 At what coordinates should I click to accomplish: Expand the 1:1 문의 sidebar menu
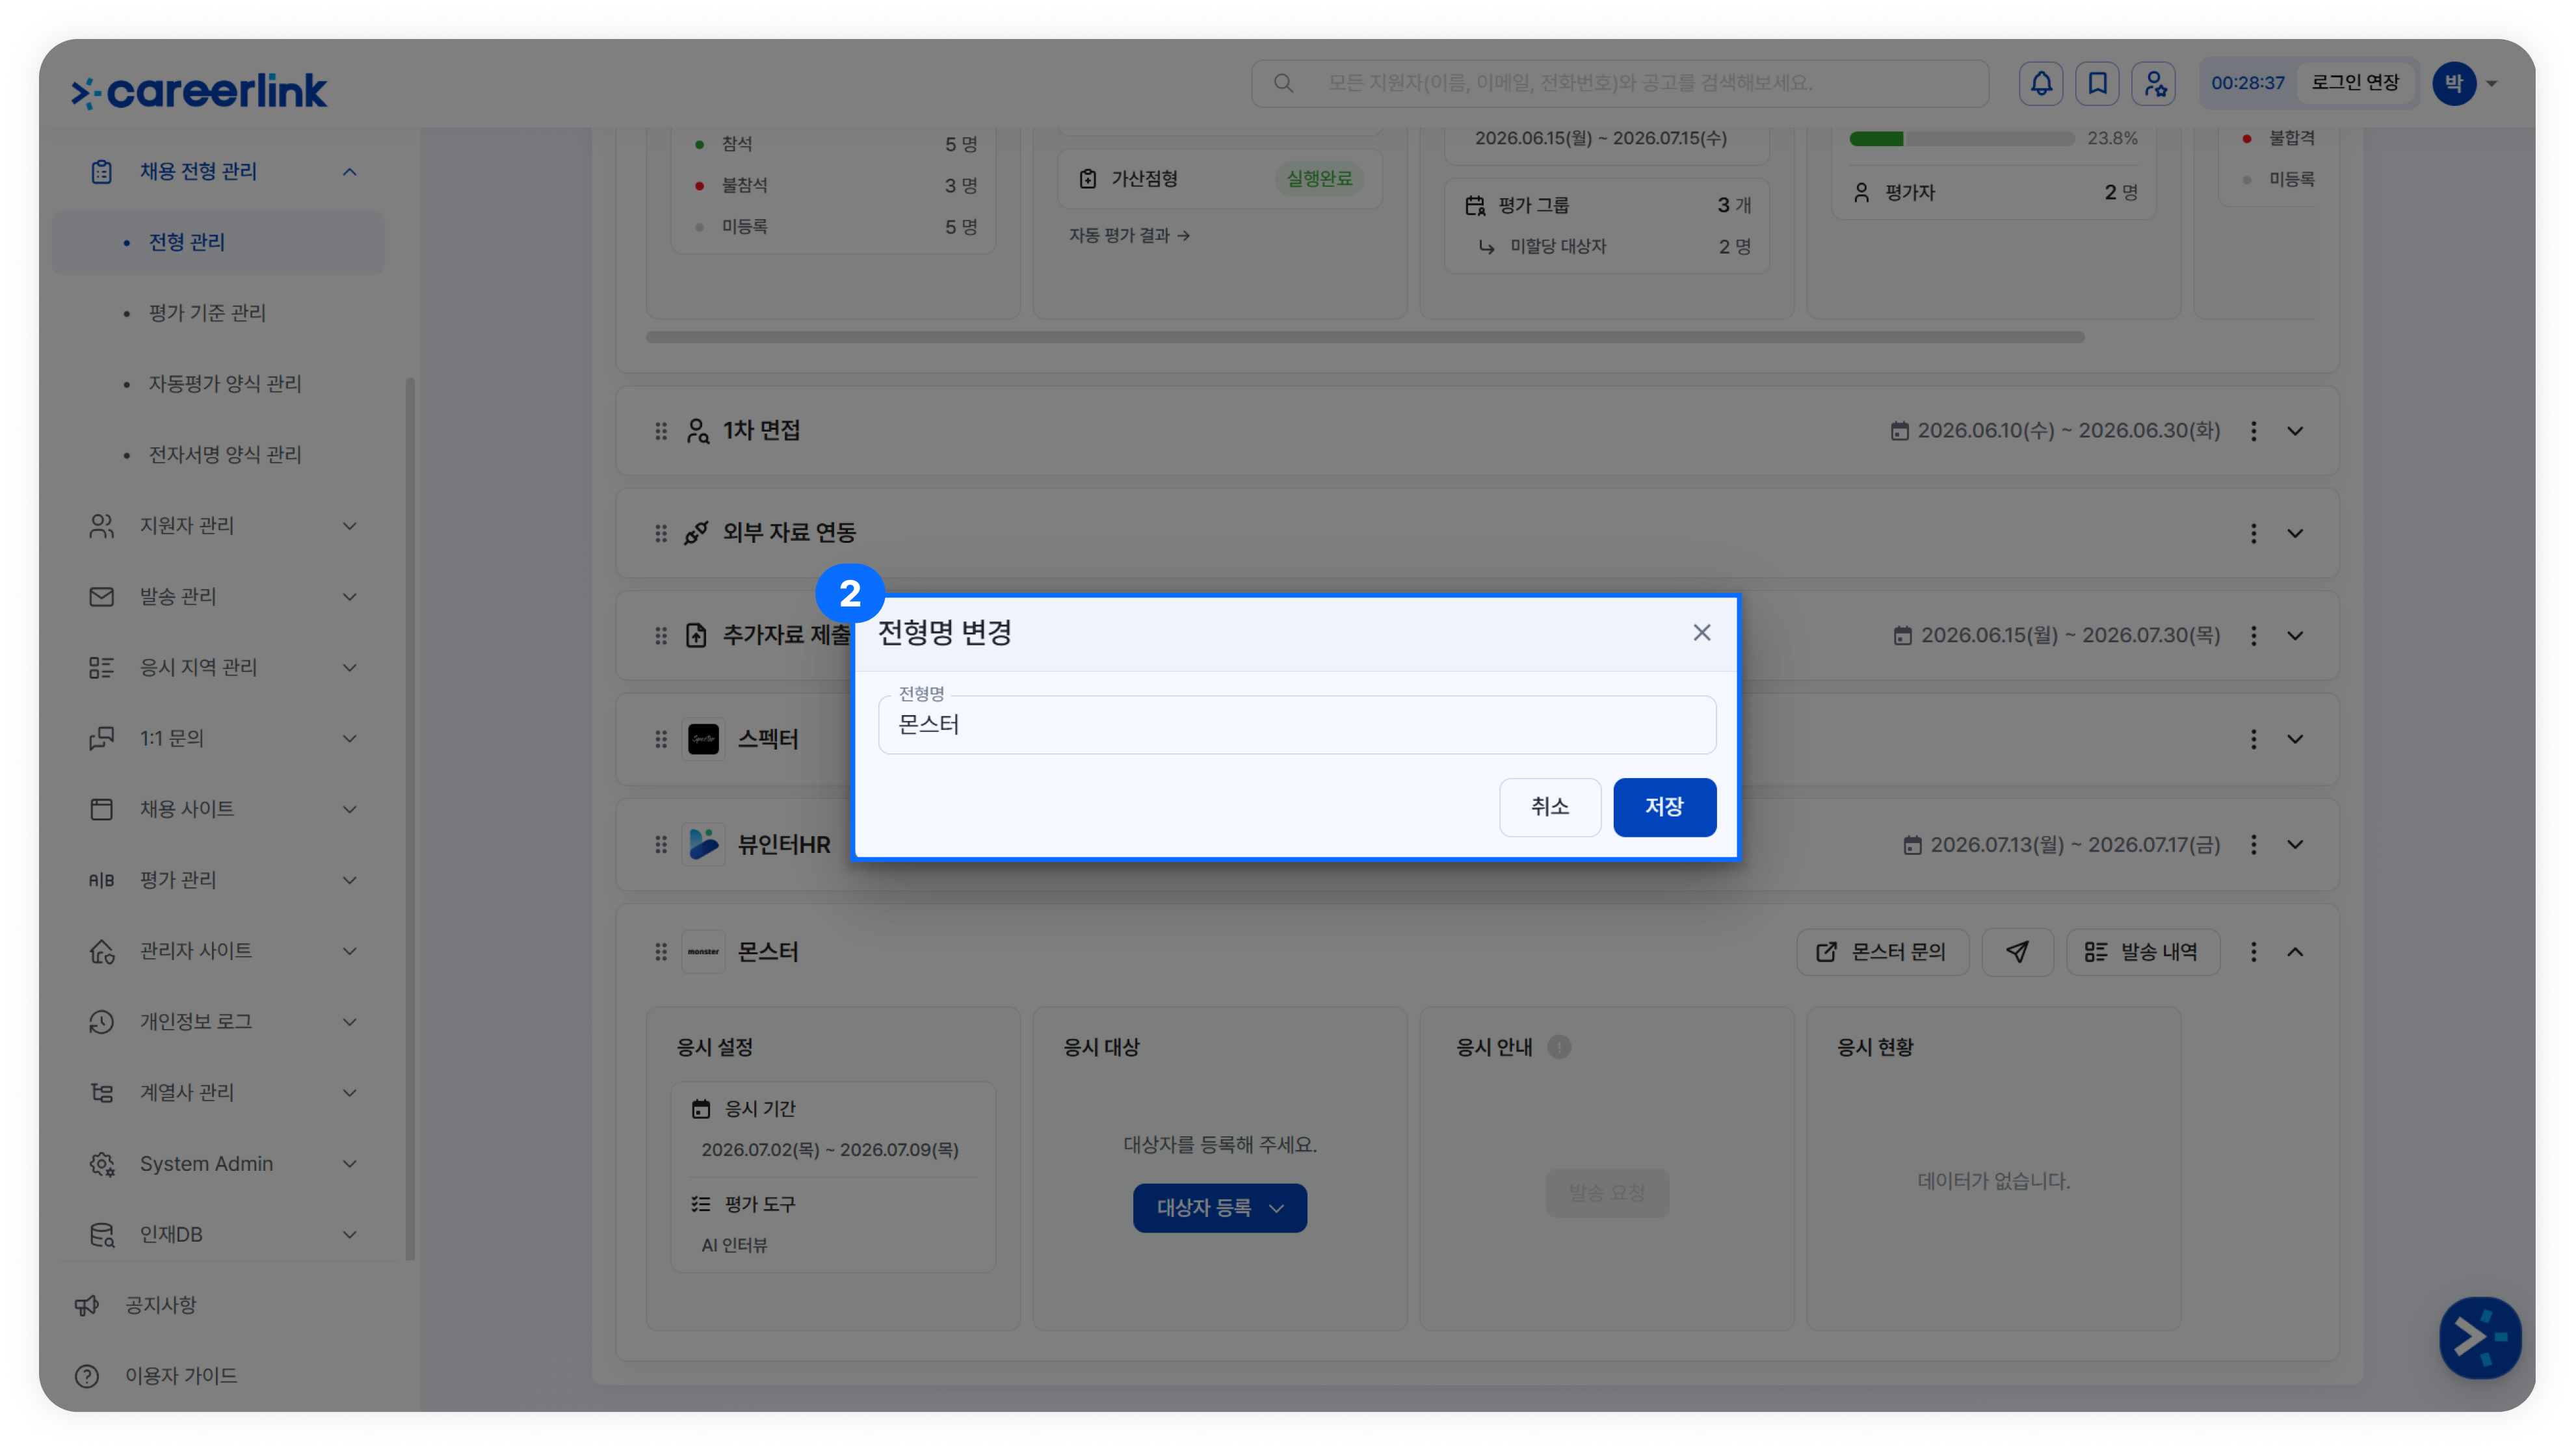(349, 739)
